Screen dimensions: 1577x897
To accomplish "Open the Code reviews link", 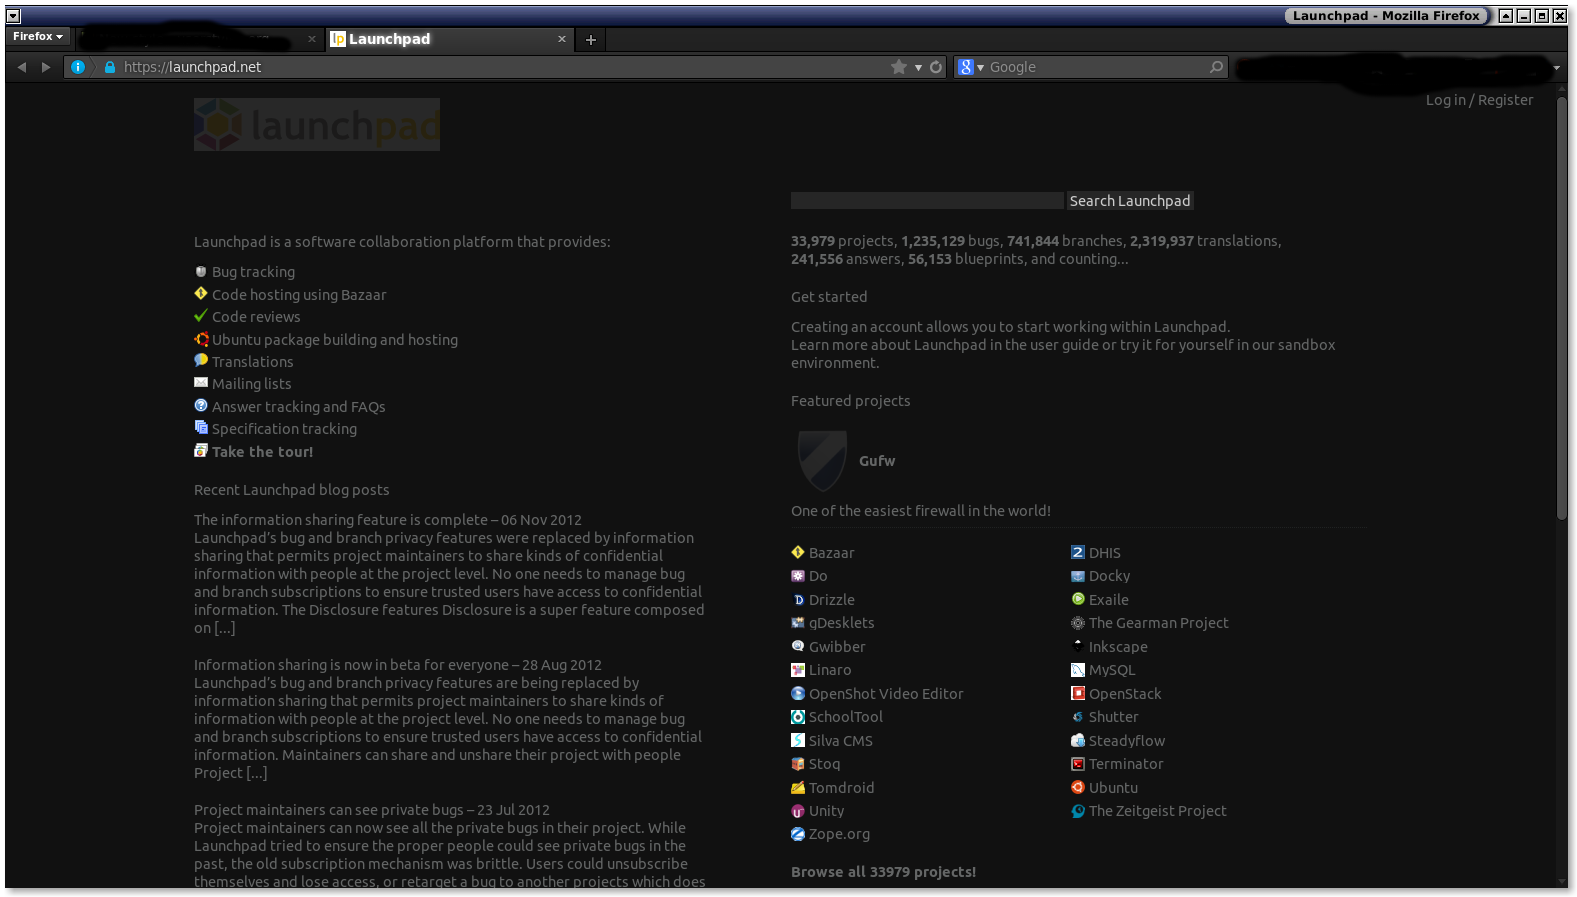I will (256, 317).
